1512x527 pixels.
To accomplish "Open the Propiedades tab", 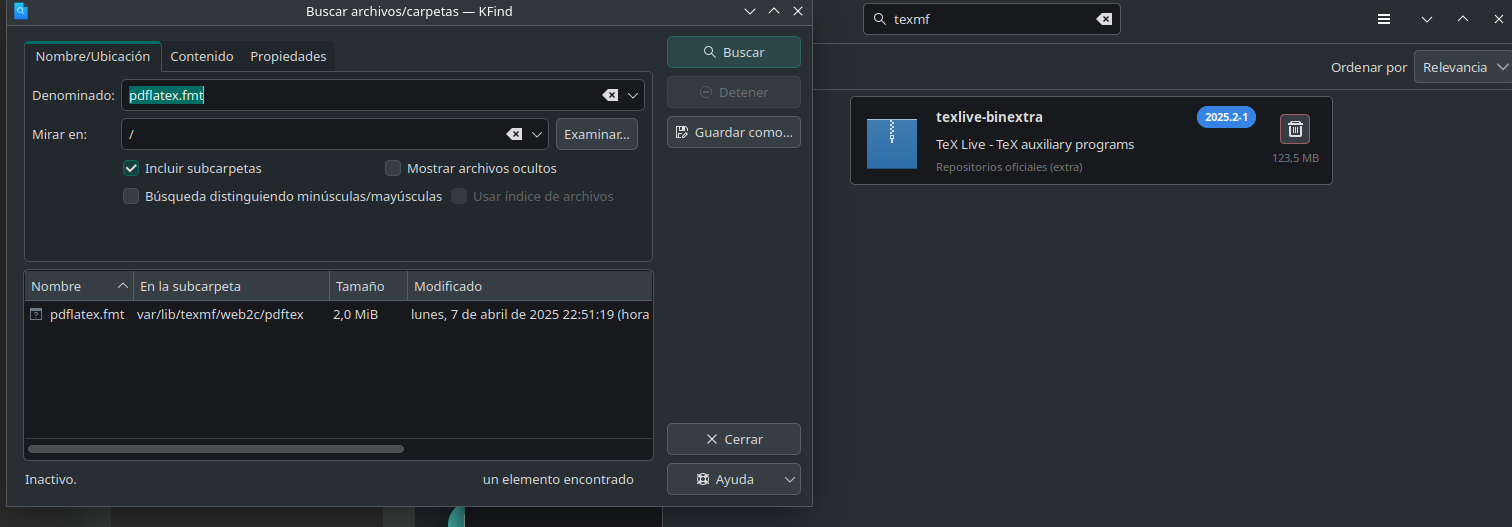I will (x=289, y=57).
